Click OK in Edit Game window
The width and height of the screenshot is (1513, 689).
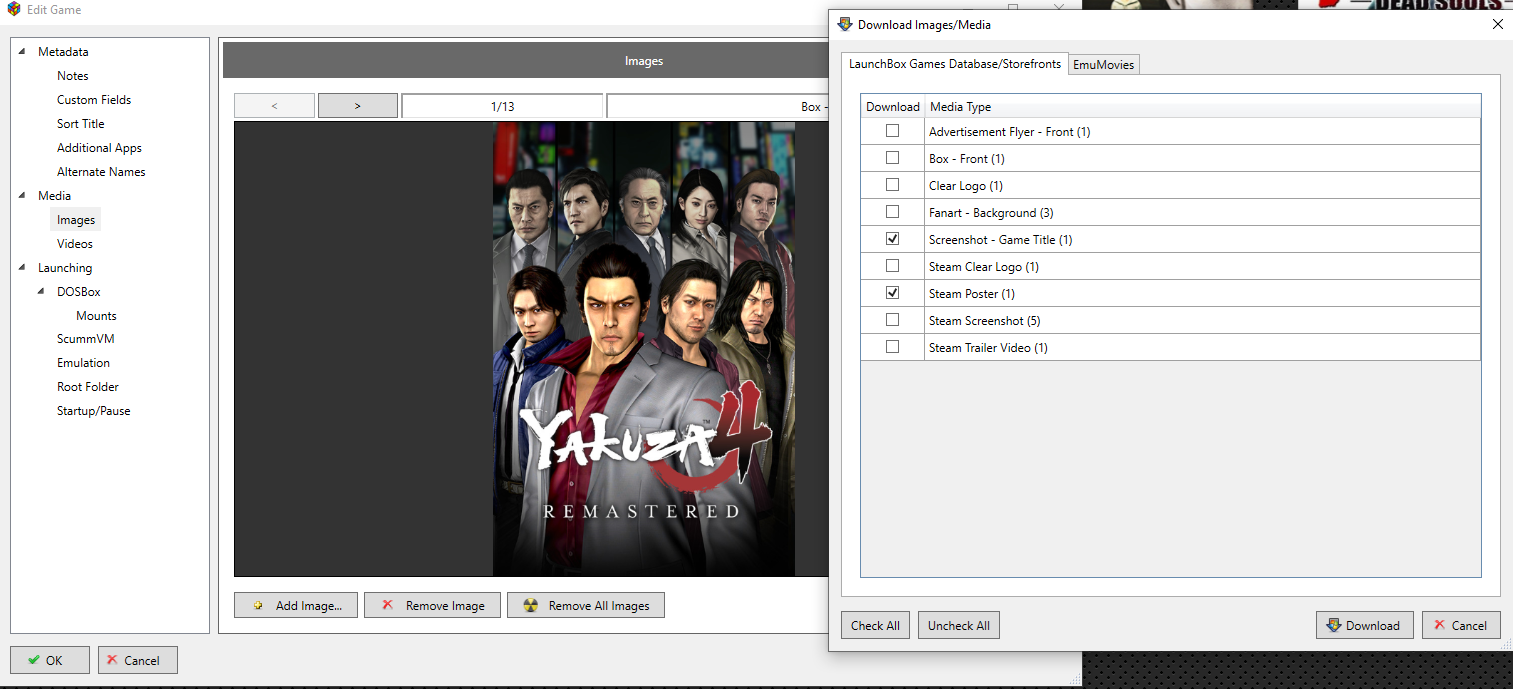(50, 660)
